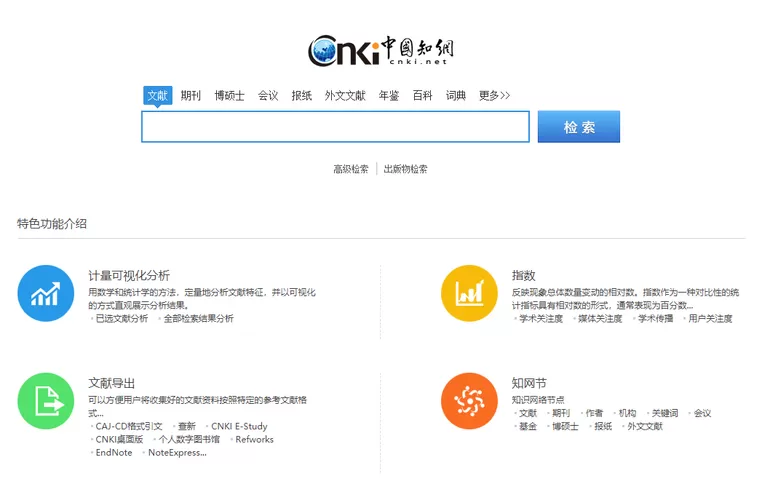This screenshot has height=500, width=762.
Task: Switch to the 词典 tab
Action: 456,96
